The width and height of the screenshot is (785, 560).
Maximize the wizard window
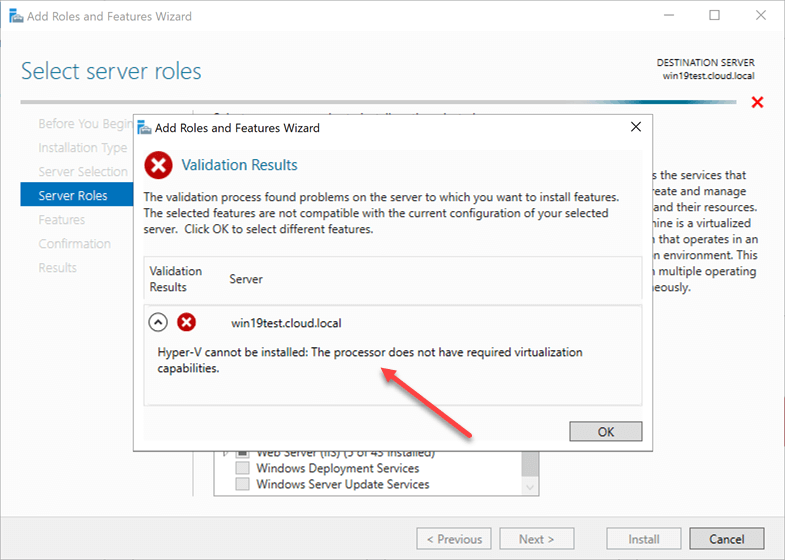coord(714,16)
